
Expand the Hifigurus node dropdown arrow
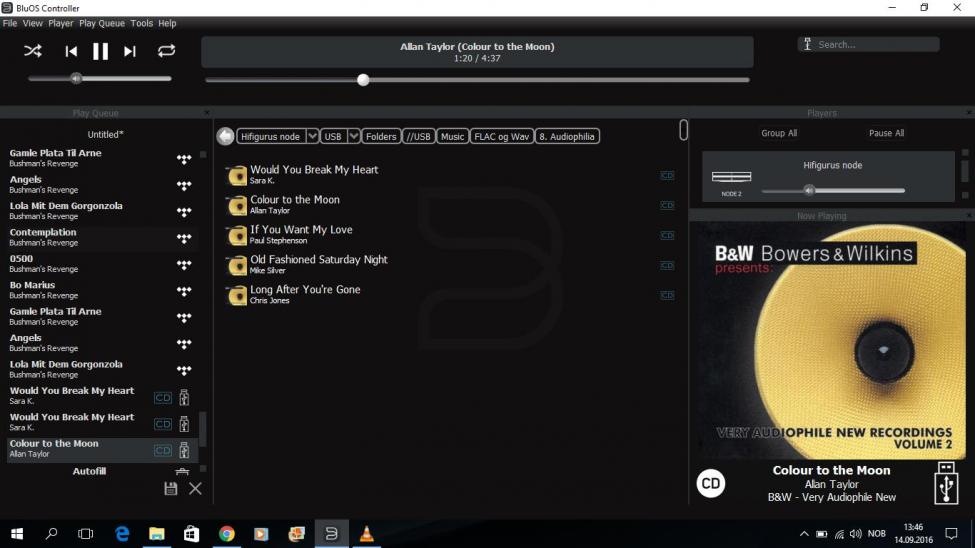[312, 136]
